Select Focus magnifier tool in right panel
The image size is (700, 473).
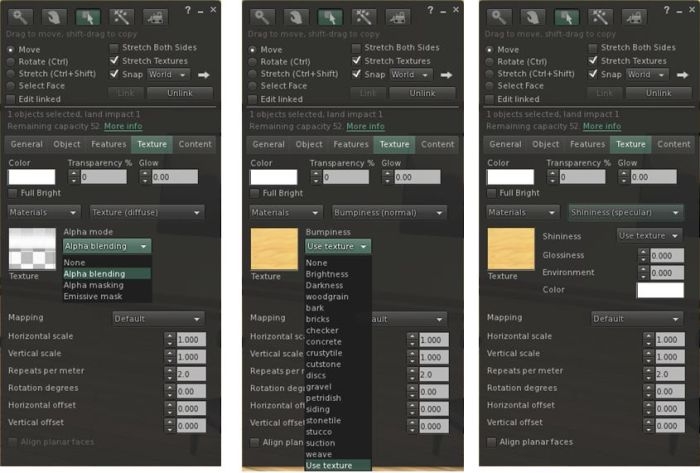coord(499,17)
